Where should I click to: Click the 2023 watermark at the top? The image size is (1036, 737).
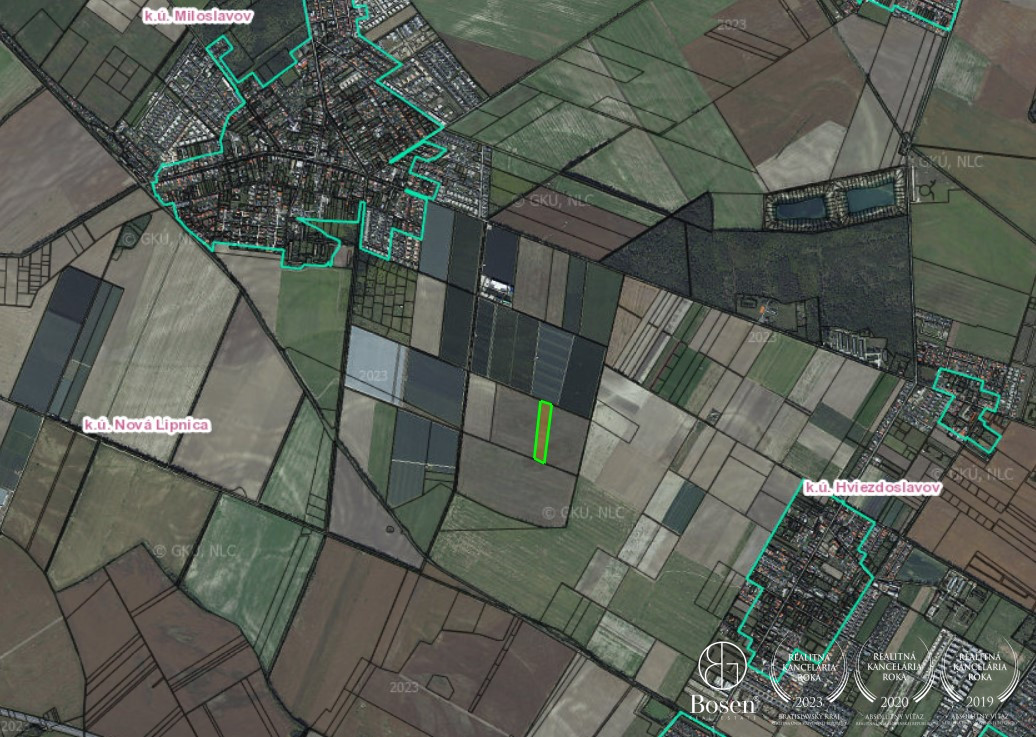731,23
